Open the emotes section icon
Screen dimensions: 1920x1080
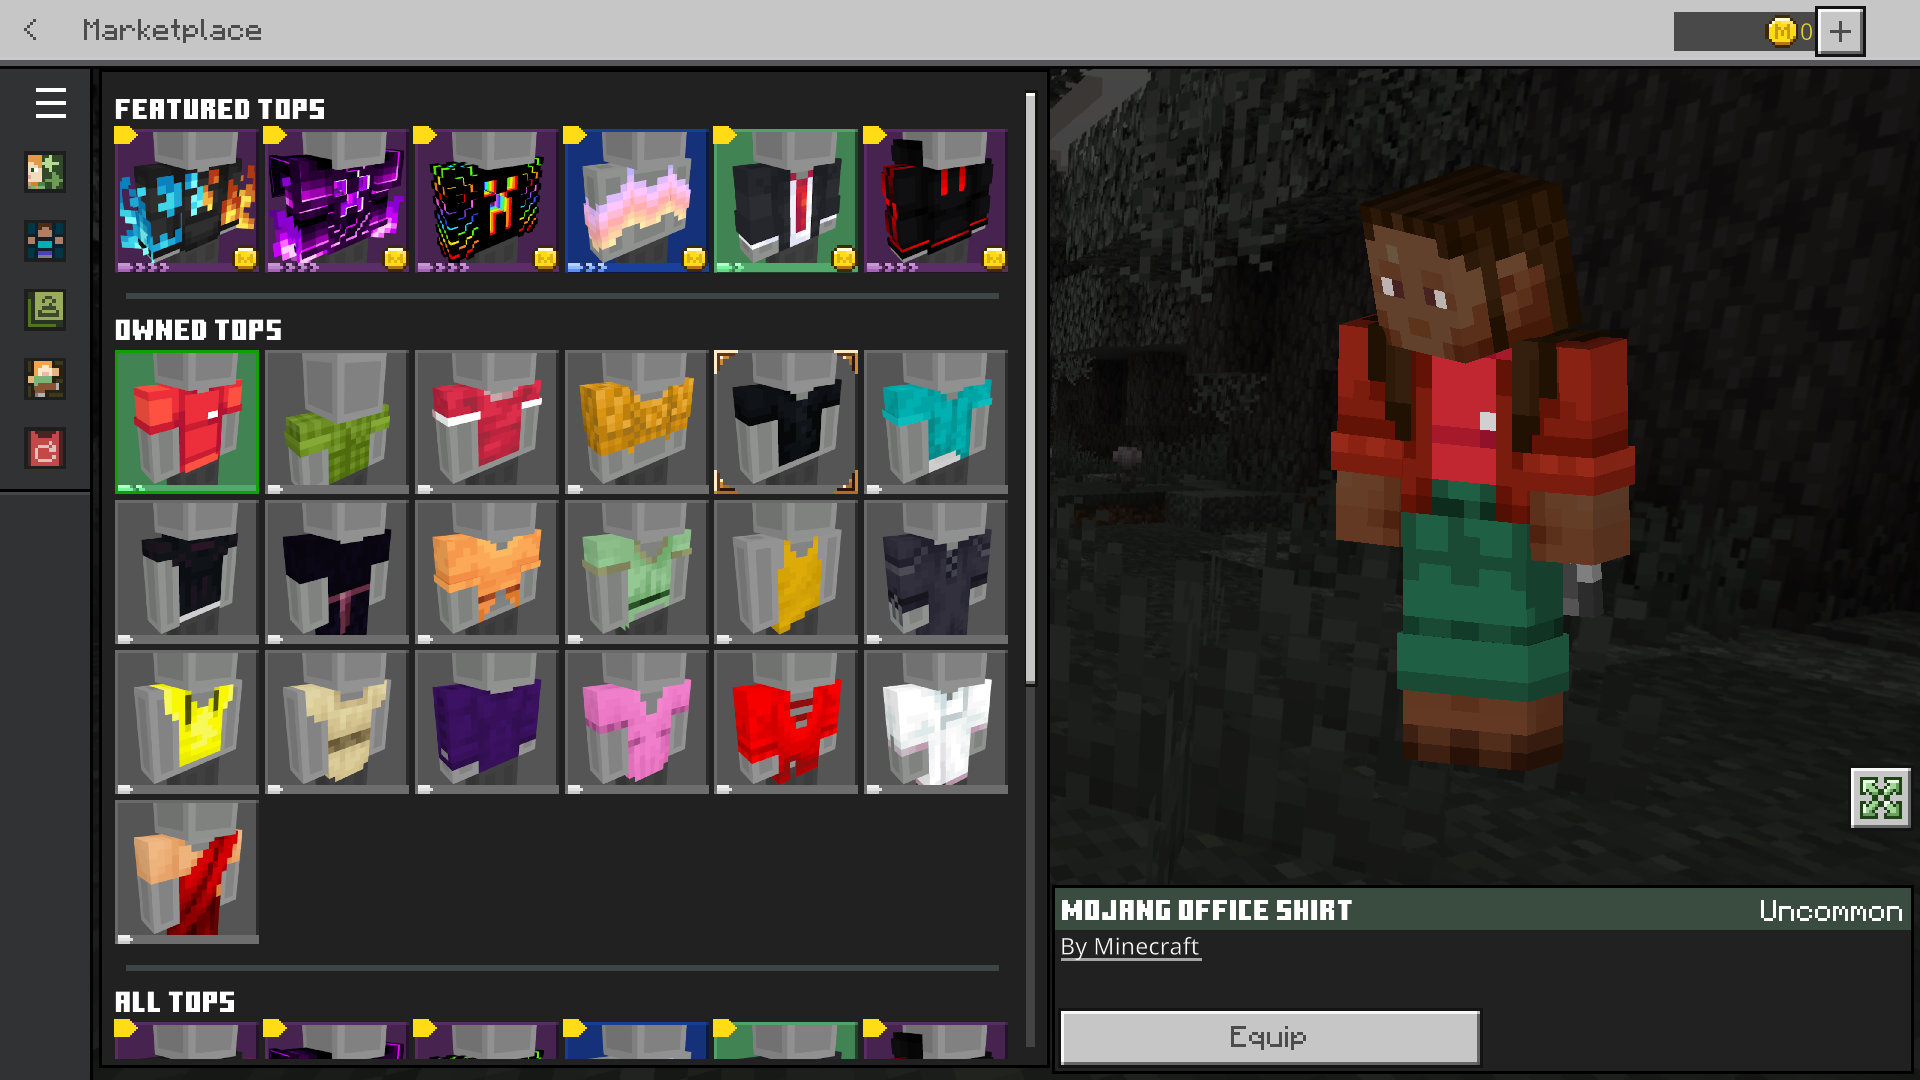coord(45,379)
